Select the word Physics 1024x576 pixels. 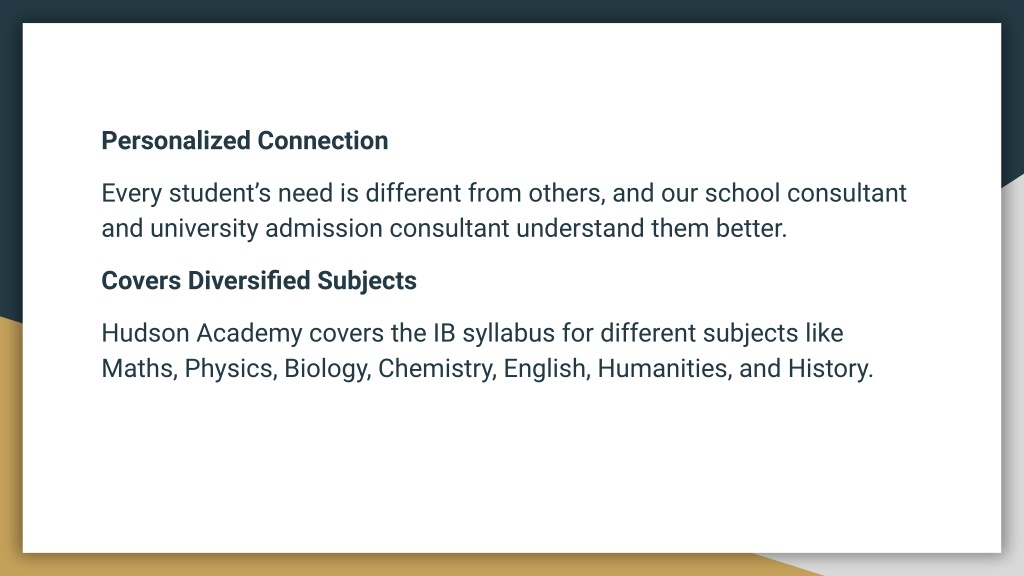[x=230, y=369]
